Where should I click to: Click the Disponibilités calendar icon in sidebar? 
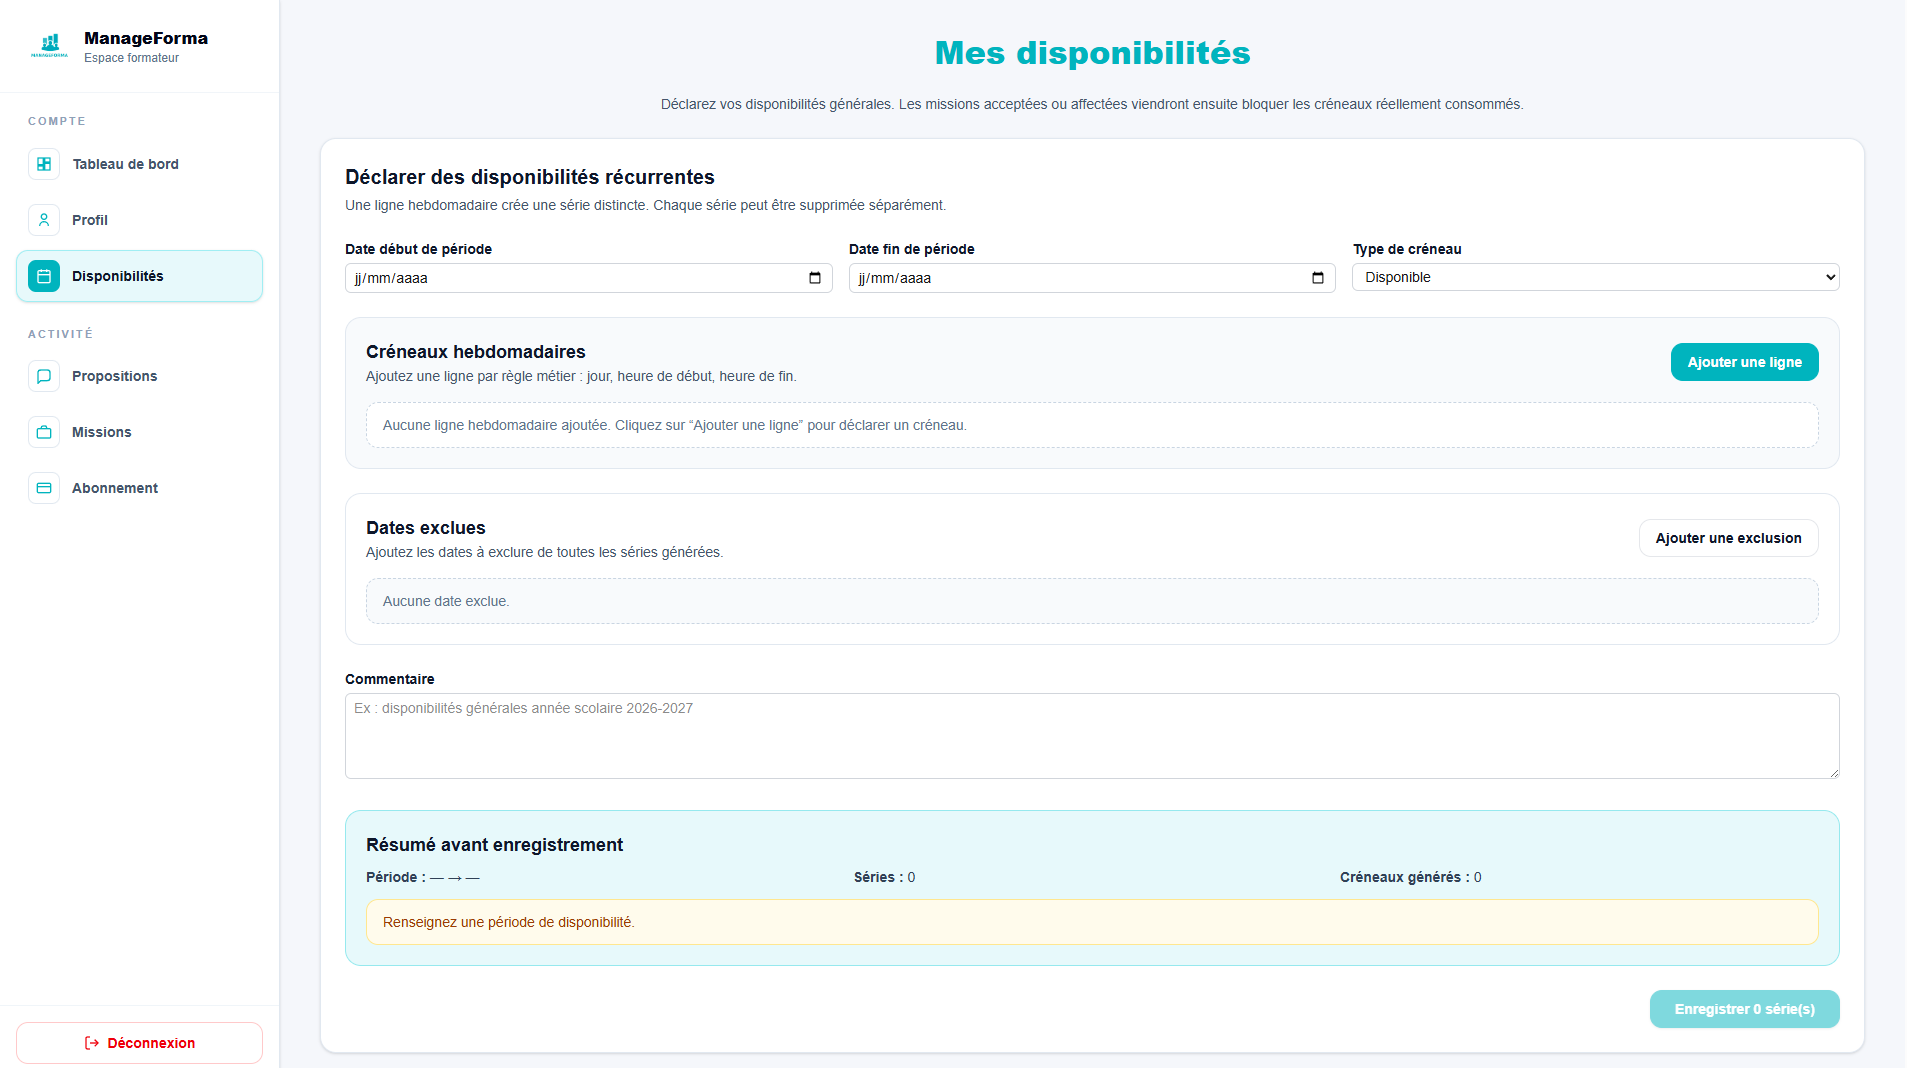44,276
